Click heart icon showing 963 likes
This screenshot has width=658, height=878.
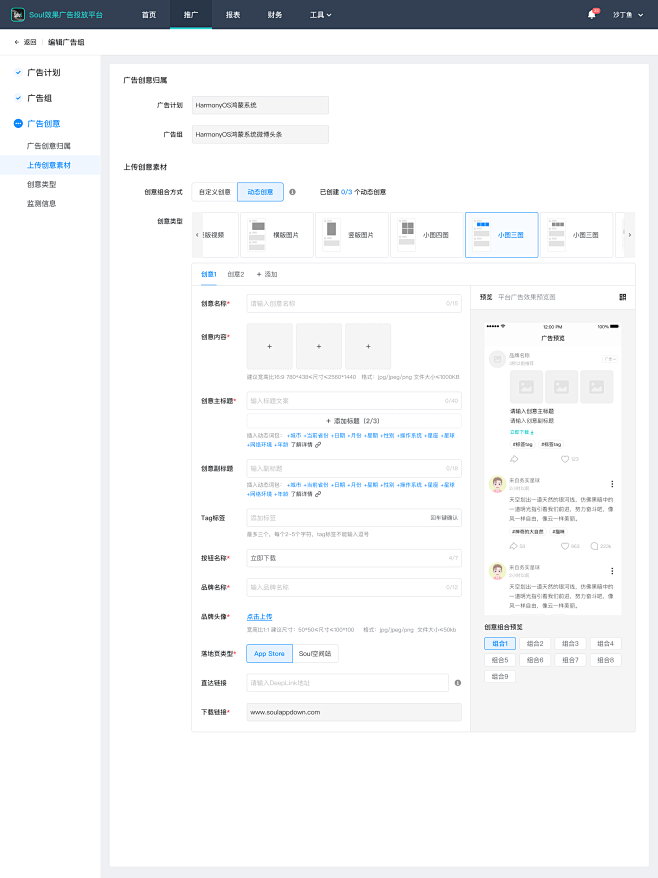pos(565,546)
